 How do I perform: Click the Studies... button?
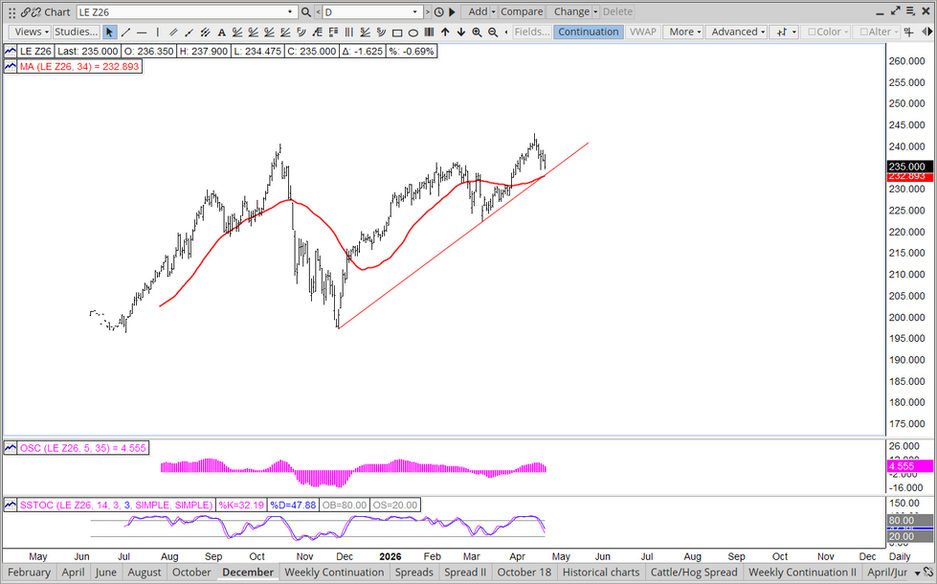(x=76, y=32)
